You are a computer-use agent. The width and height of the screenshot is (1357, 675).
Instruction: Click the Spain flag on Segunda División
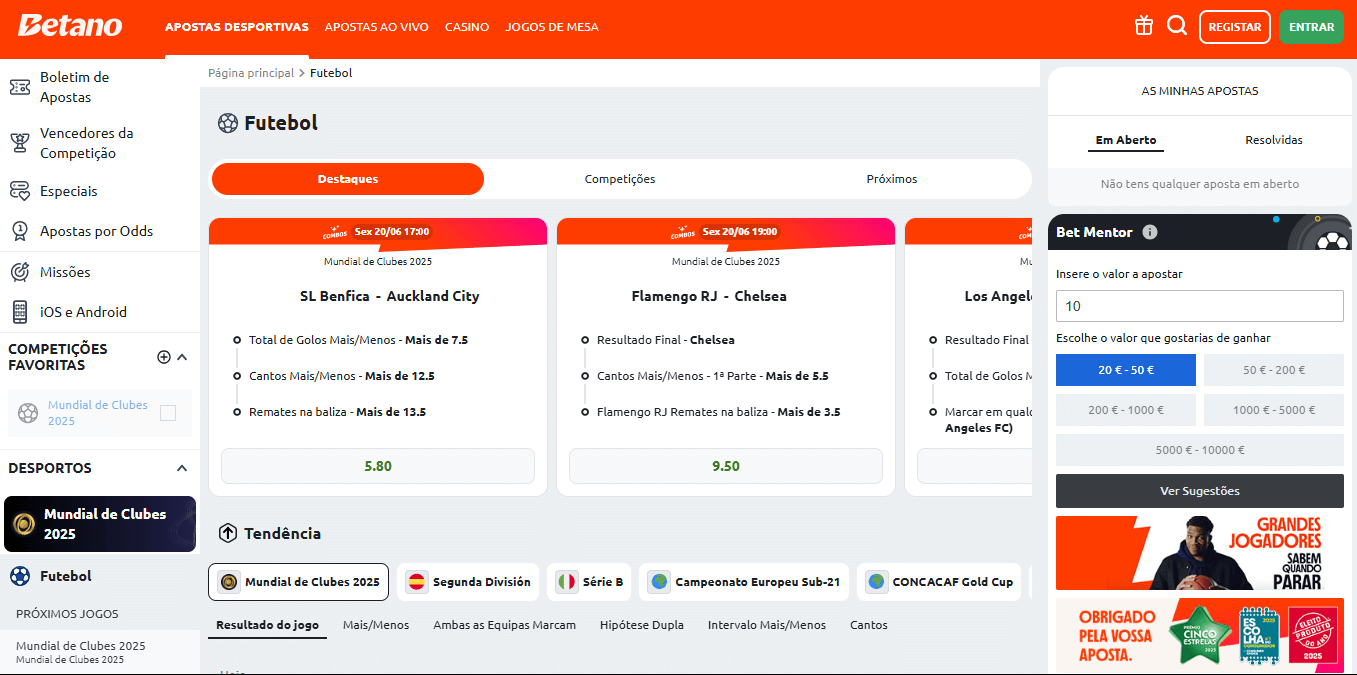(x=416, y=582)
